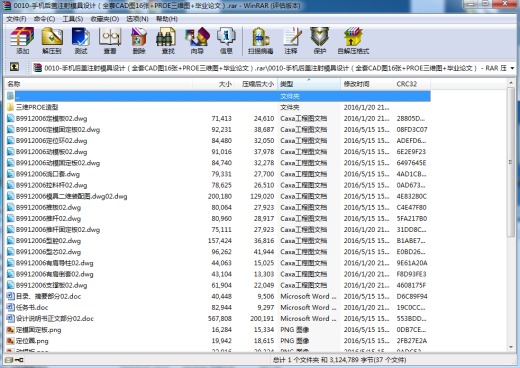Click CRC32 value 4E83280C
This screenshot has width=520, height=368.
[412, 196]
